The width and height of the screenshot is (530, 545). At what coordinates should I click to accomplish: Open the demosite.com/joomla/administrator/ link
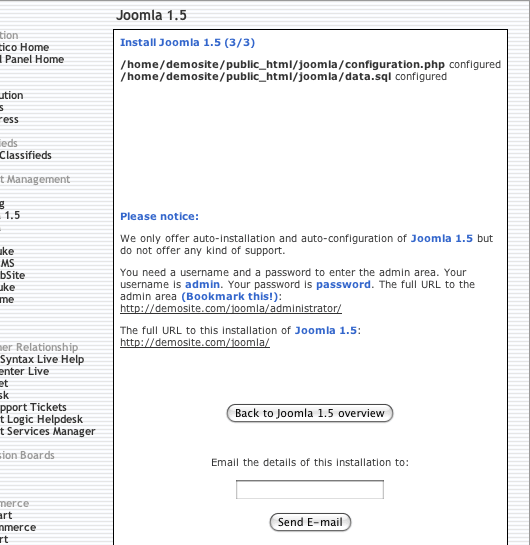(x=231, y=308)
